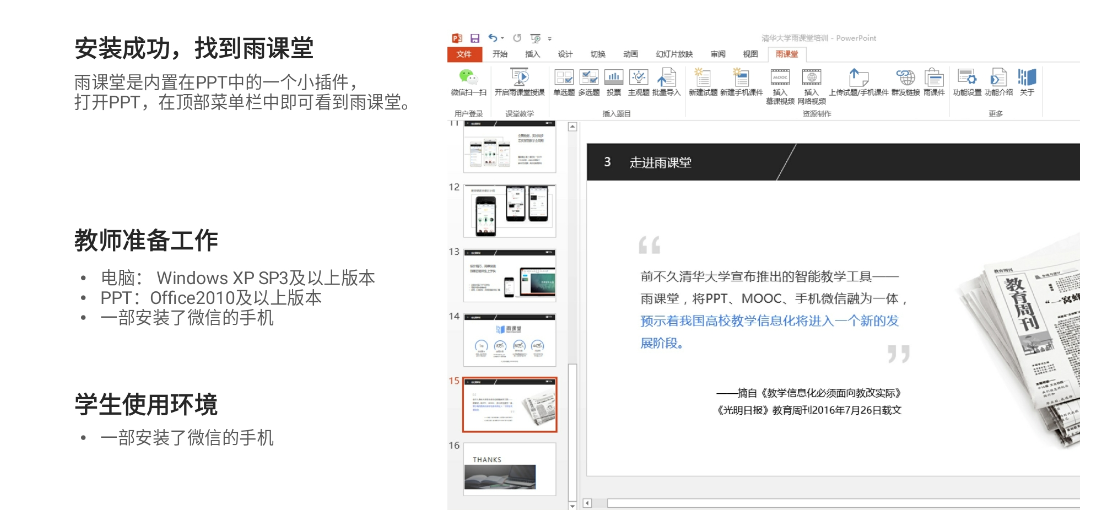The image size is (1095, 521).
Task: Click the 用户登录 group label
Action: pos(468,113)
